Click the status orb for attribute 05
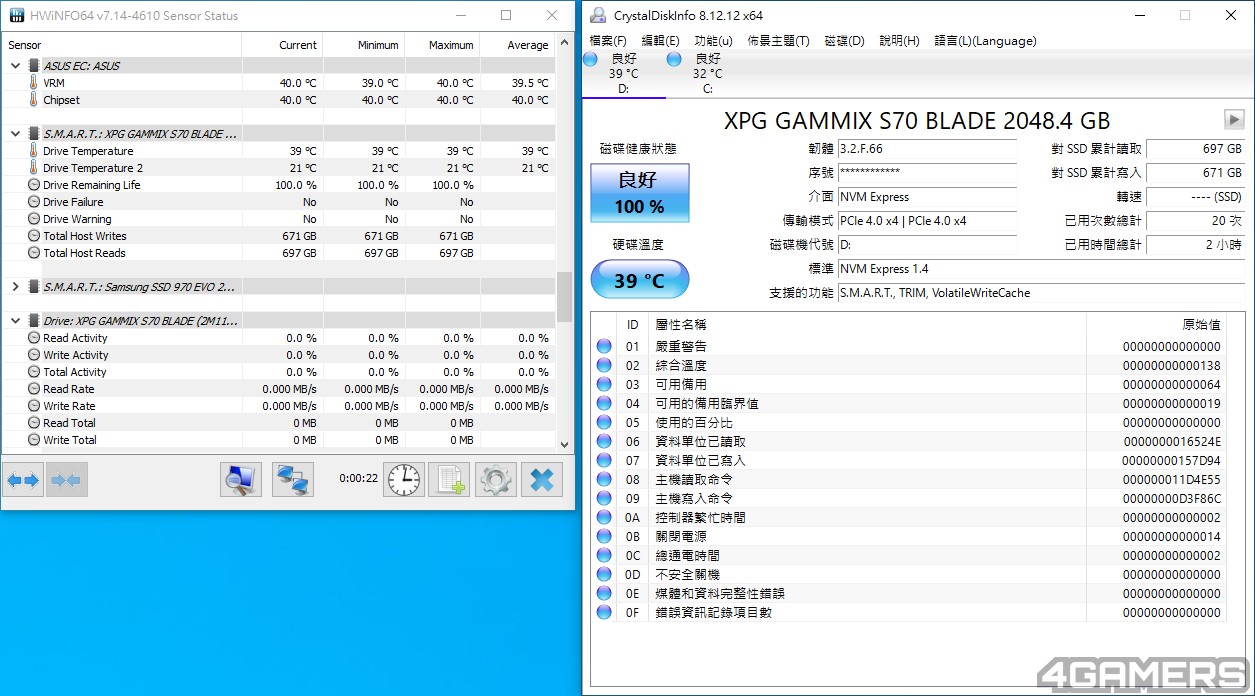 tap(604, 422)
